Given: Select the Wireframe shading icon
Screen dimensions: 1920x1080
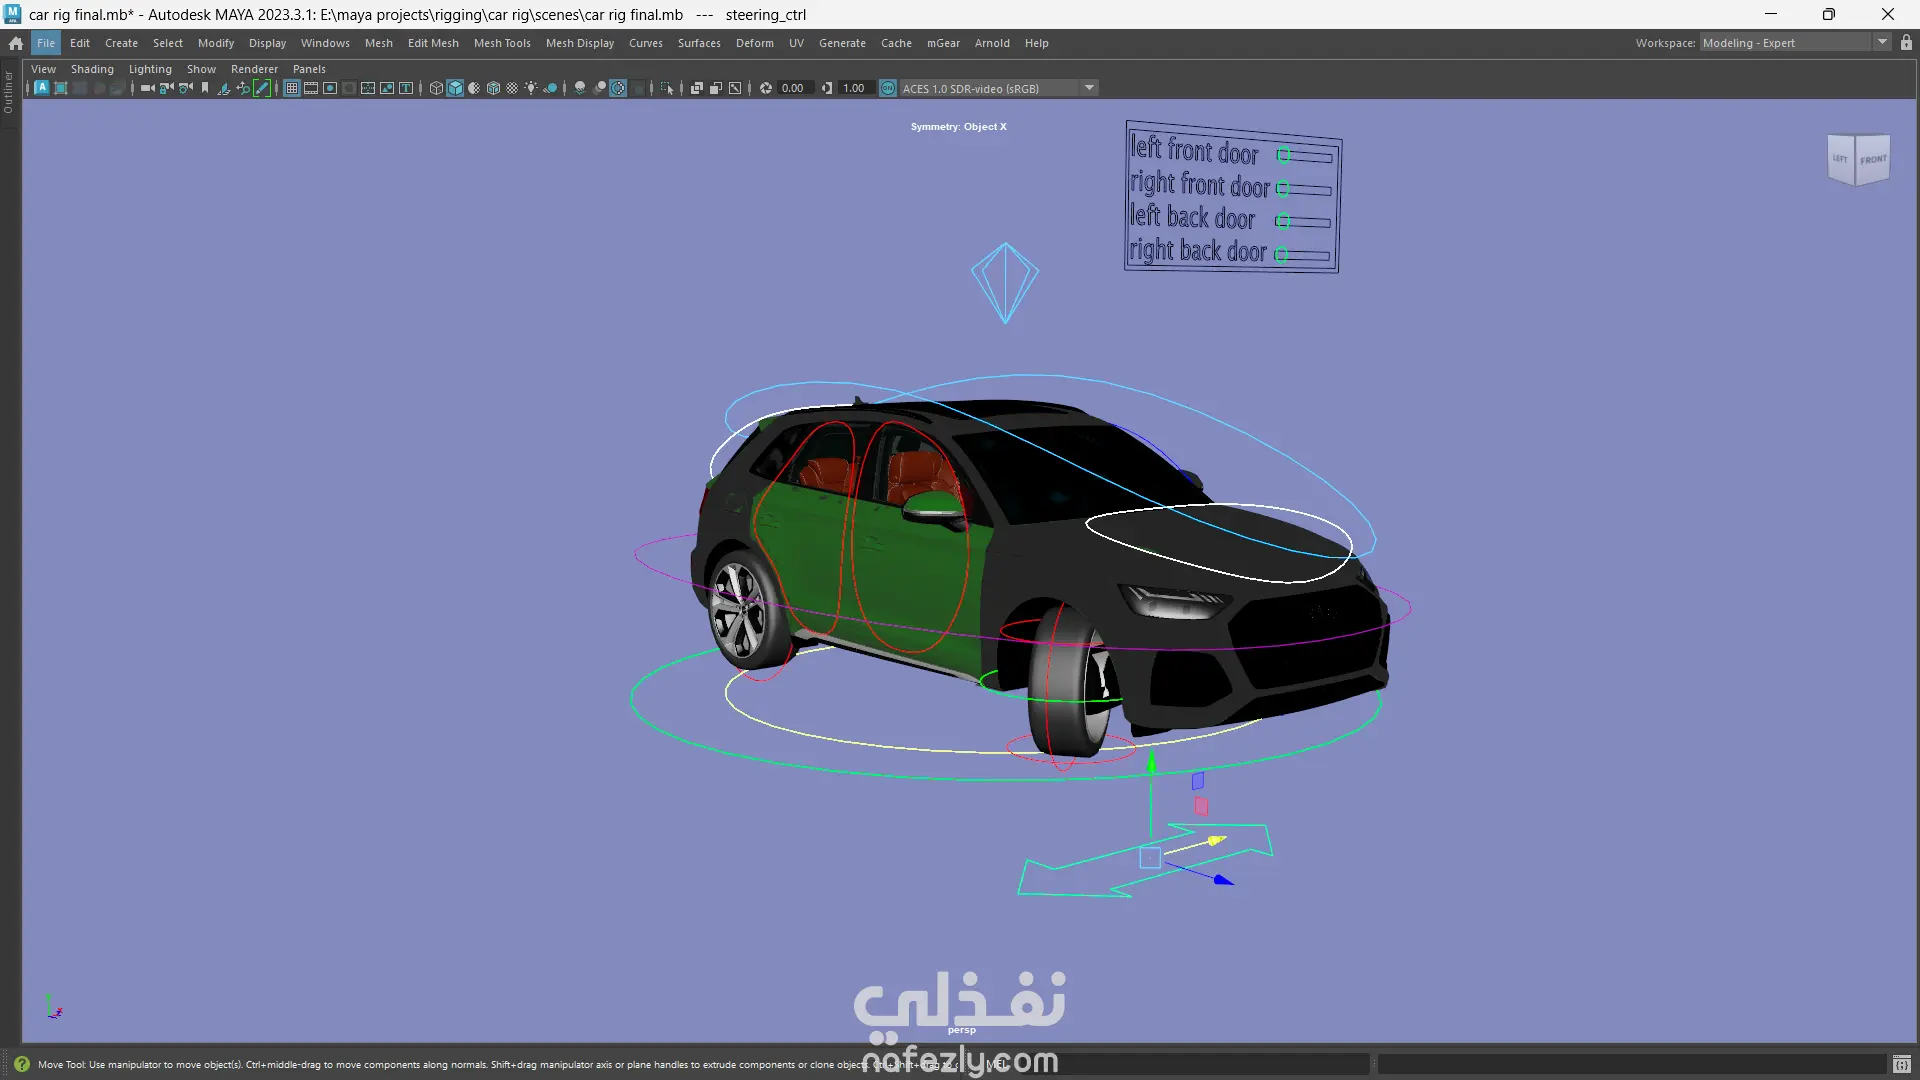Looking at the screenshot, I should pos(436,88).
